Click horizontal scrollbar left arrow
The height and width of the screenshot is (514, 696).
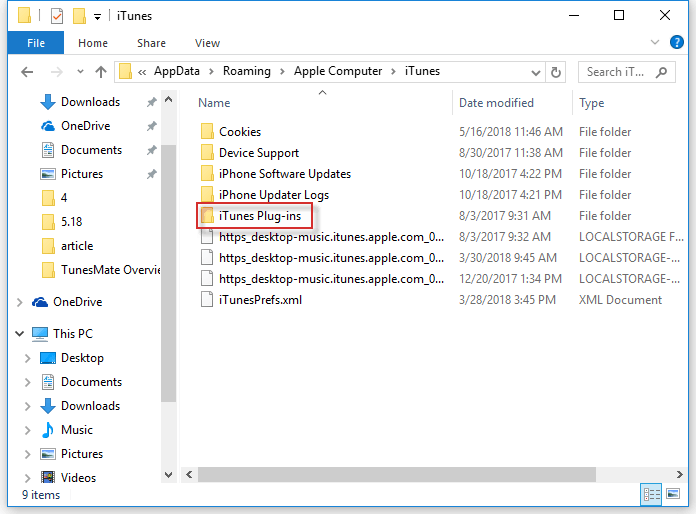pyautogui.click(x=190, y=474)
